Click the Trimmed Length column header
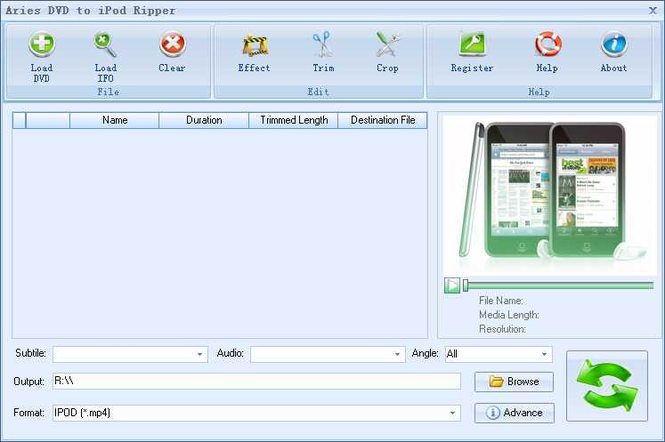The width and height of the screenshot is (665, 442). point(293,120)
